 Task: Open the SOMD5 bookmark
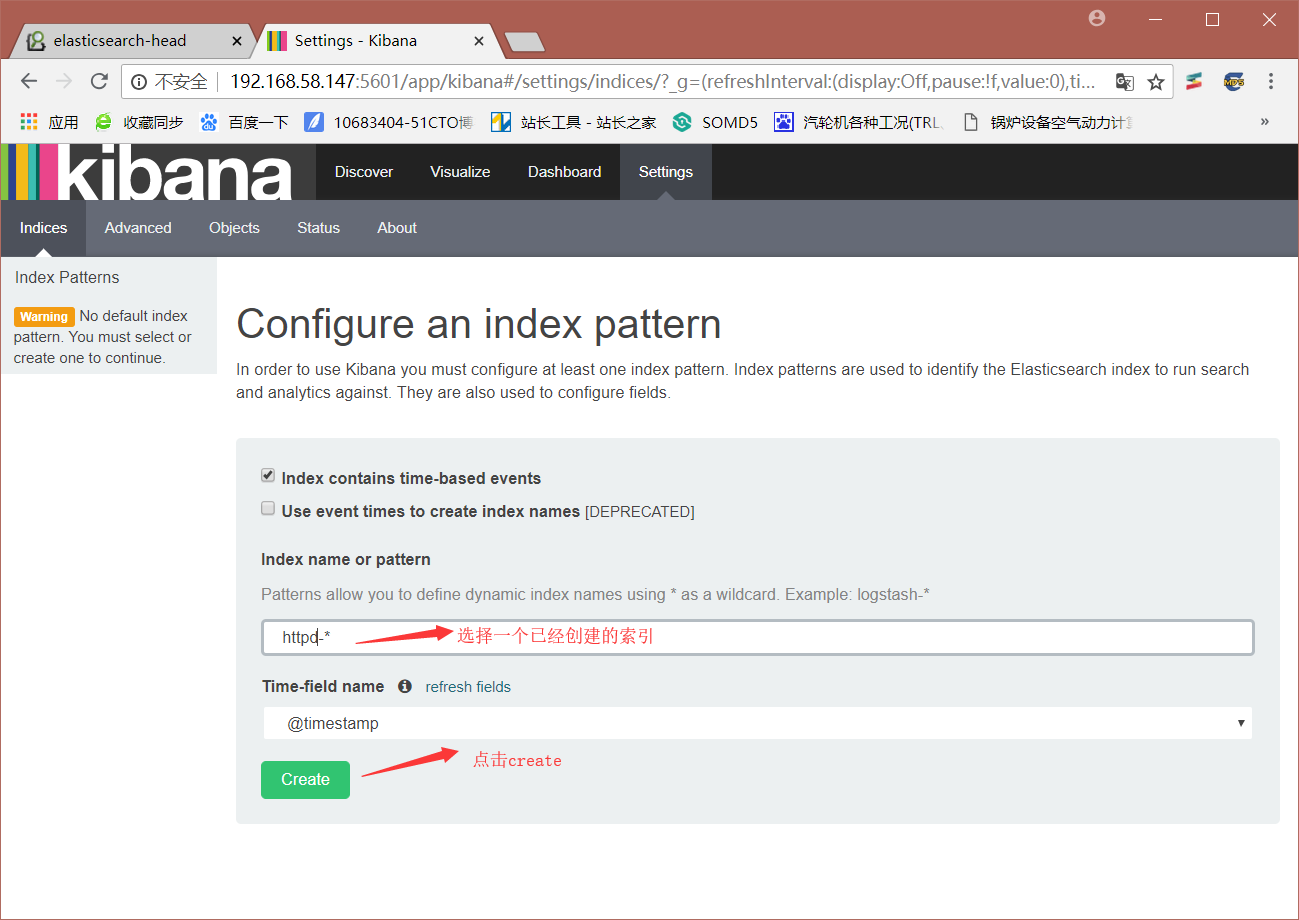715,122
